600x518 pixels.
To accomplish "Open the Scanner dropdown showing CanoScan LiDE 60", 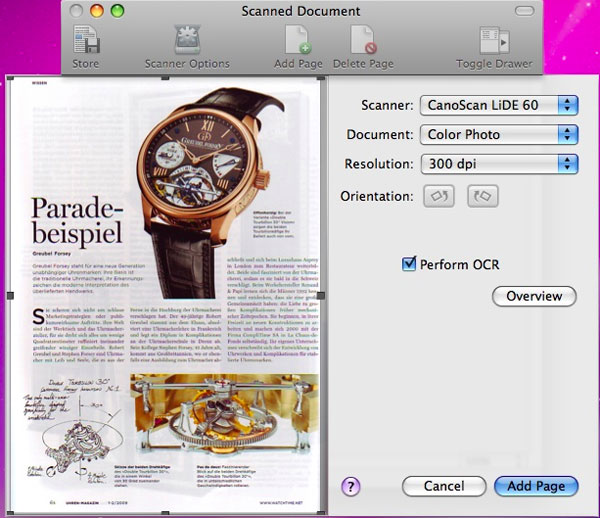I will click(x=499, y=105).
